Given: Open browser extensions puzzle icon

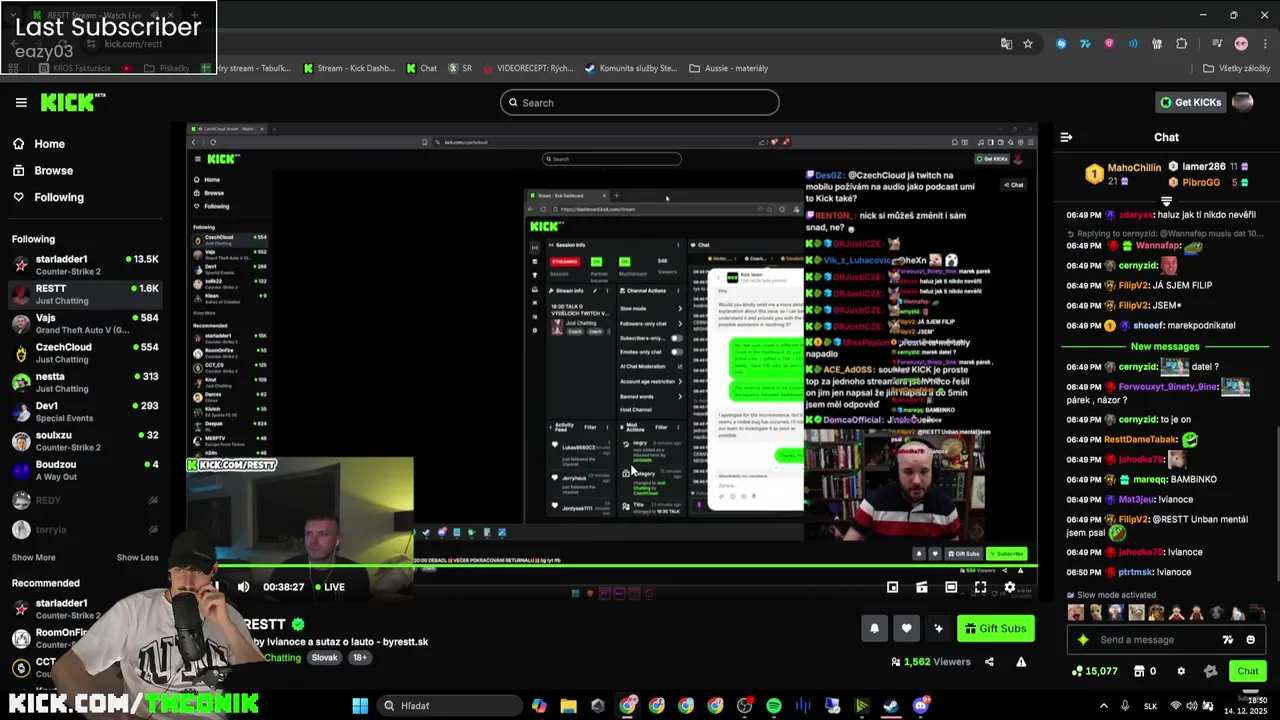Looking at the screenshot, I should click(x=1182, y=44).
